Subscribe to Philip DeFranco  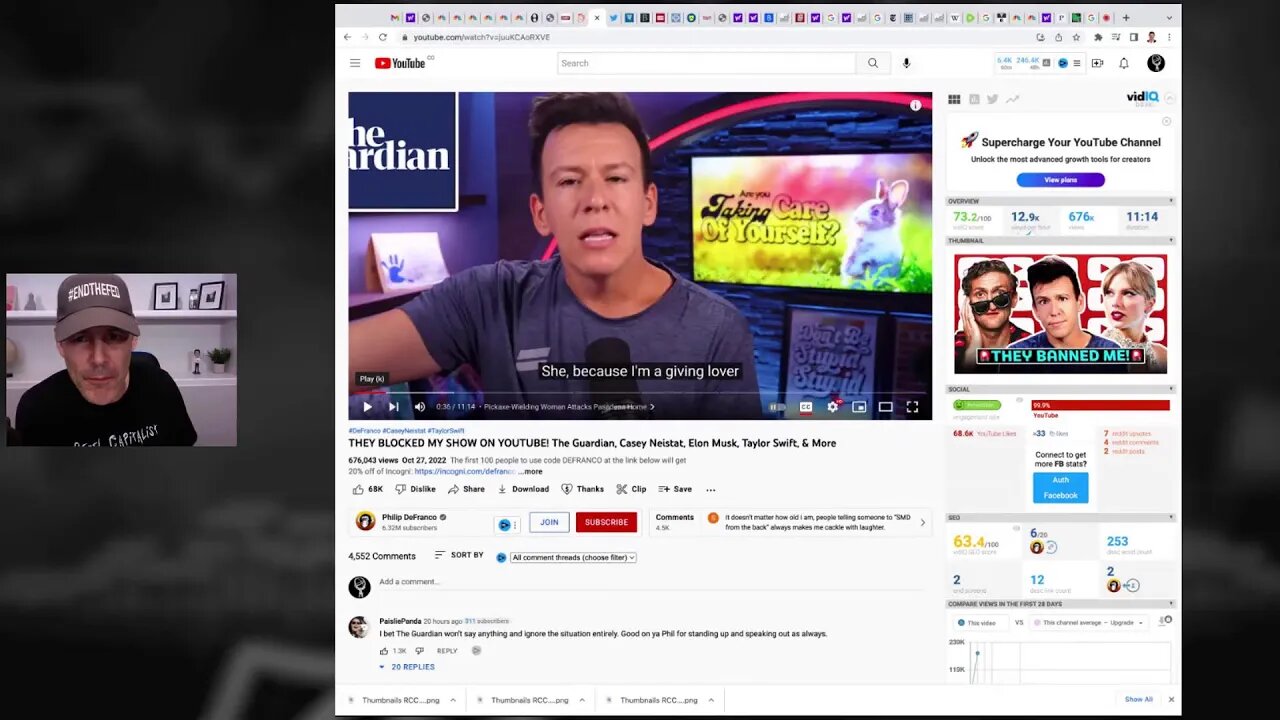(606, 522)
